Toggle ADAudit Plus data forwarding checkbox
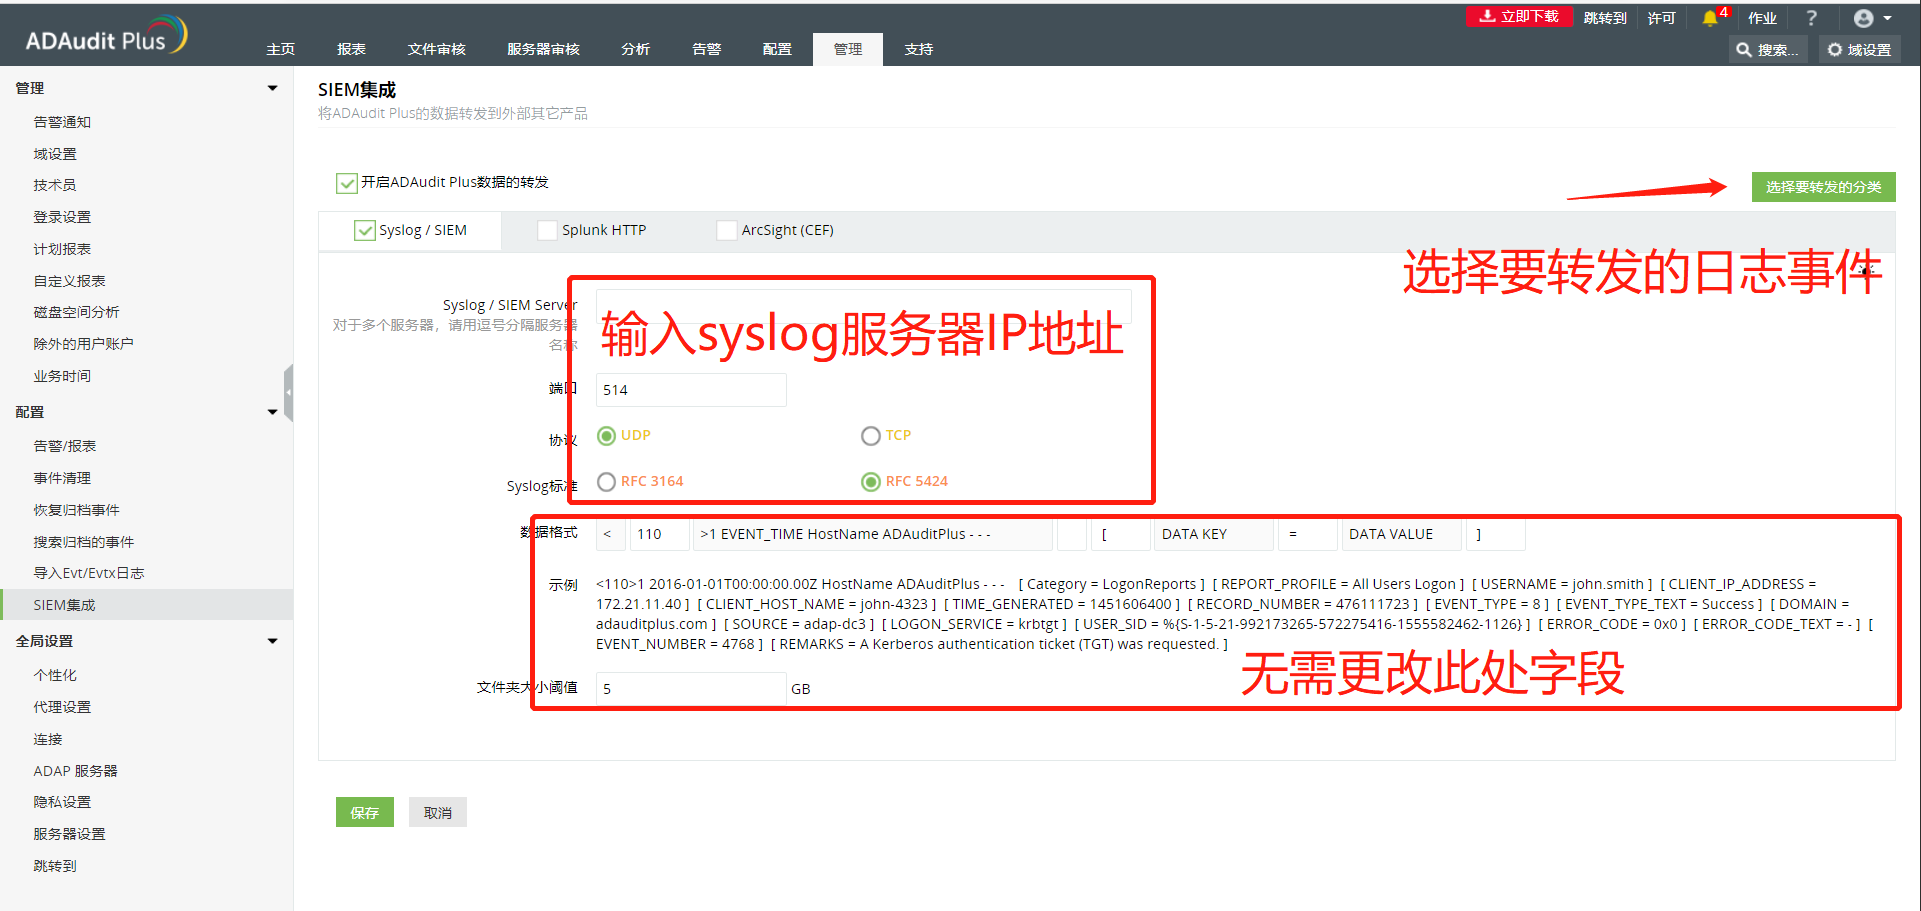Viewport: 1921px width, 911px height. coord(347,183)
